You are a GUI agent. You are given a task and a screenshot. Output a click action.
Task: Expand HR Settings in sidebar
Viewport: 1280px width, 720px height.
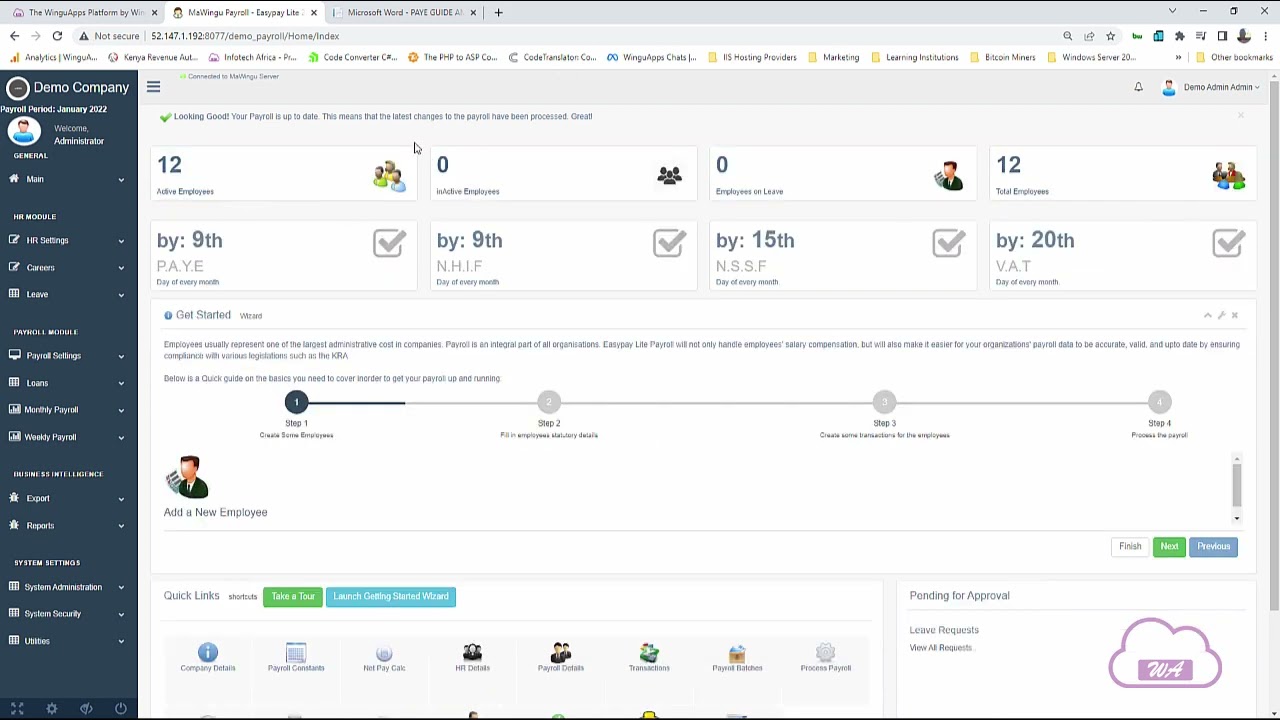coord(68,240)
